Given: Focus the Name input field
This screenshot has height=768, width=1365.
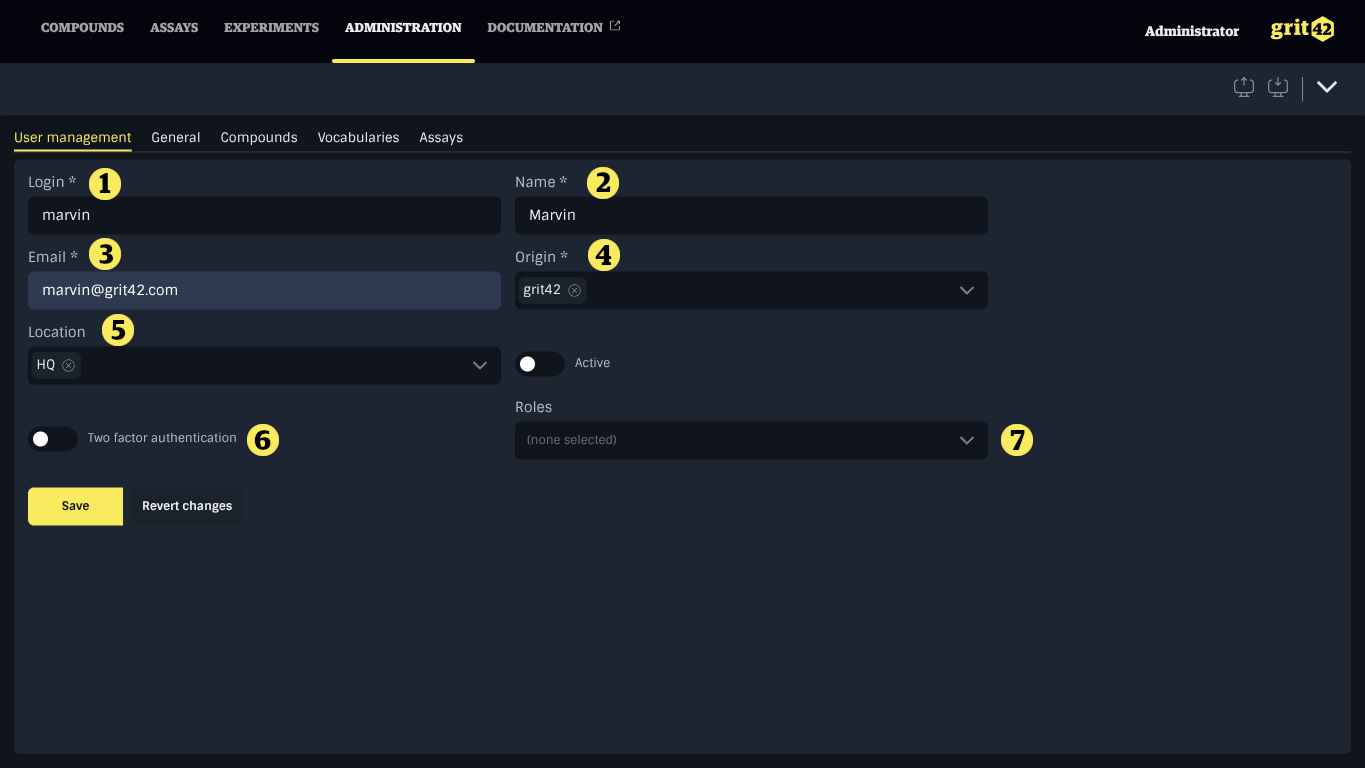Looking at the screenshot, I should point(751,215).
